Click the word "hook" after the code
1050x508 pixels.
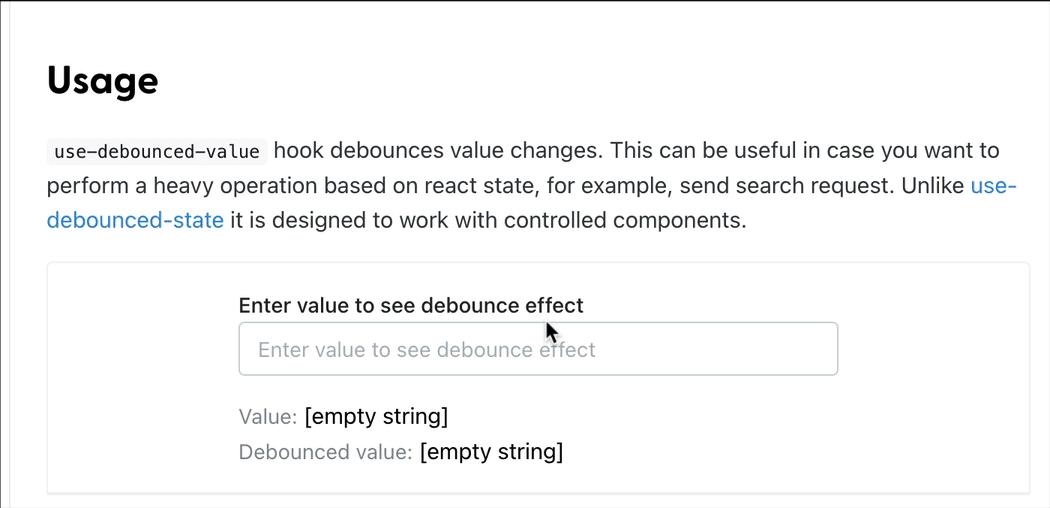pos(298,151)
